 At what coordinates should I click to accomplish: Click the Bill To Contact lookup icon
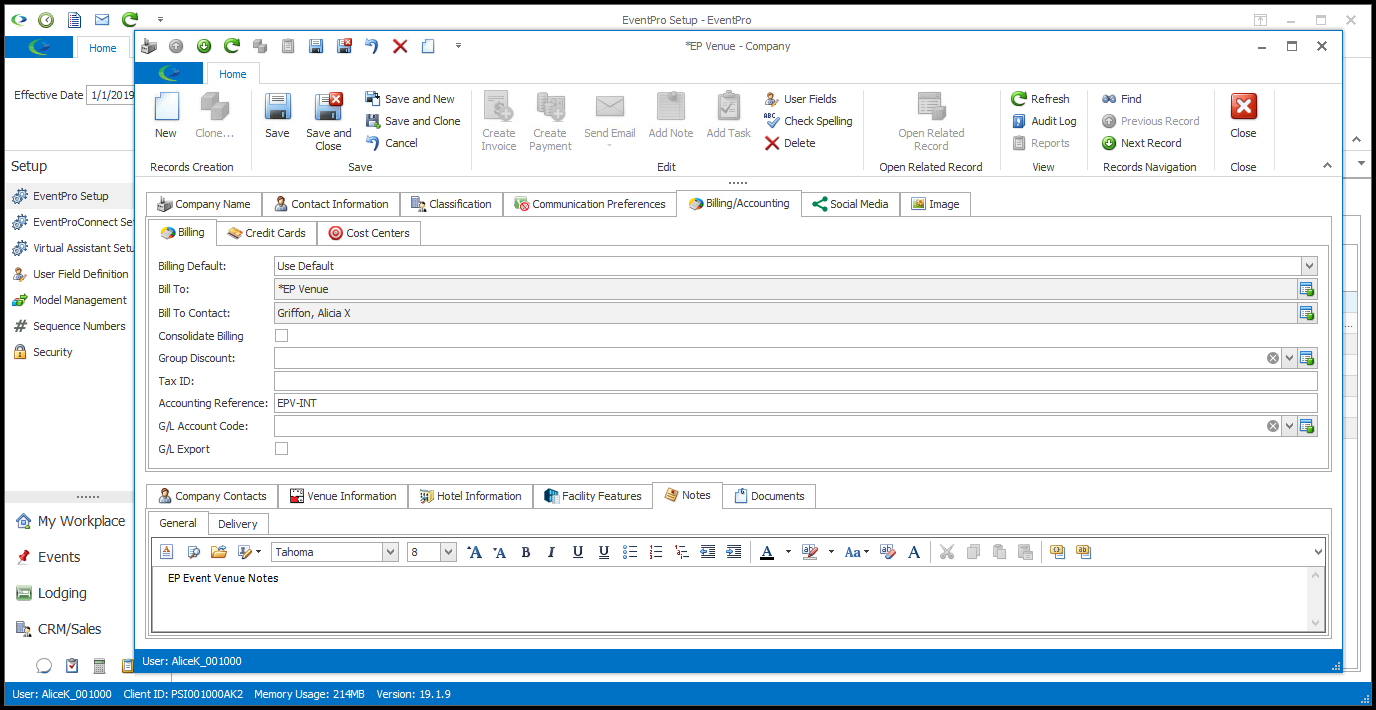point(1307,313)
